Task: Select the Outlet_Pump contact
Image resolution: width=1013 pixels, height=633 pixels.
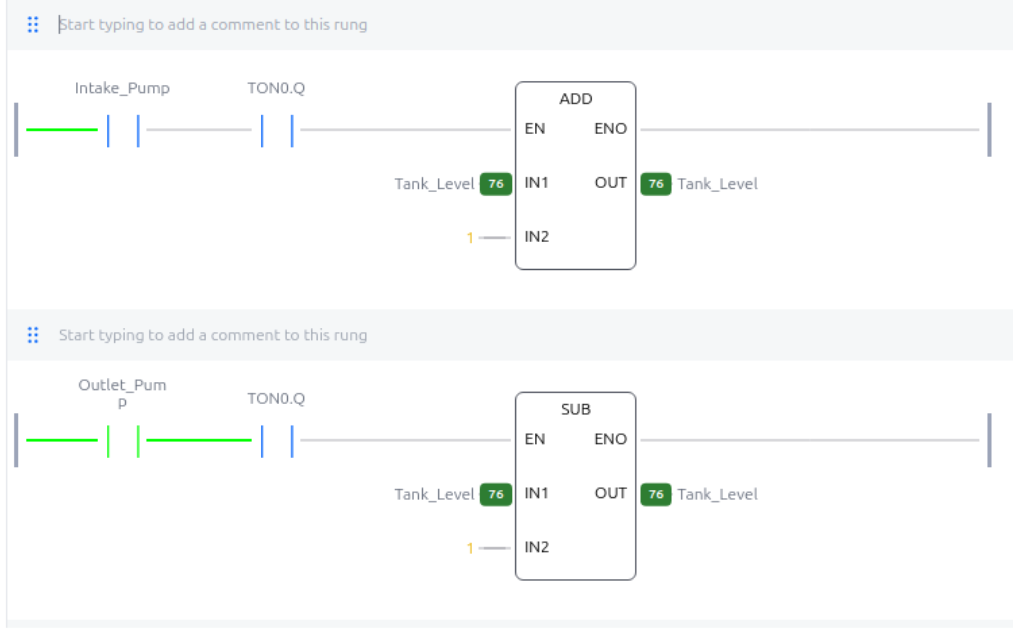Action: tap(123, 441)
